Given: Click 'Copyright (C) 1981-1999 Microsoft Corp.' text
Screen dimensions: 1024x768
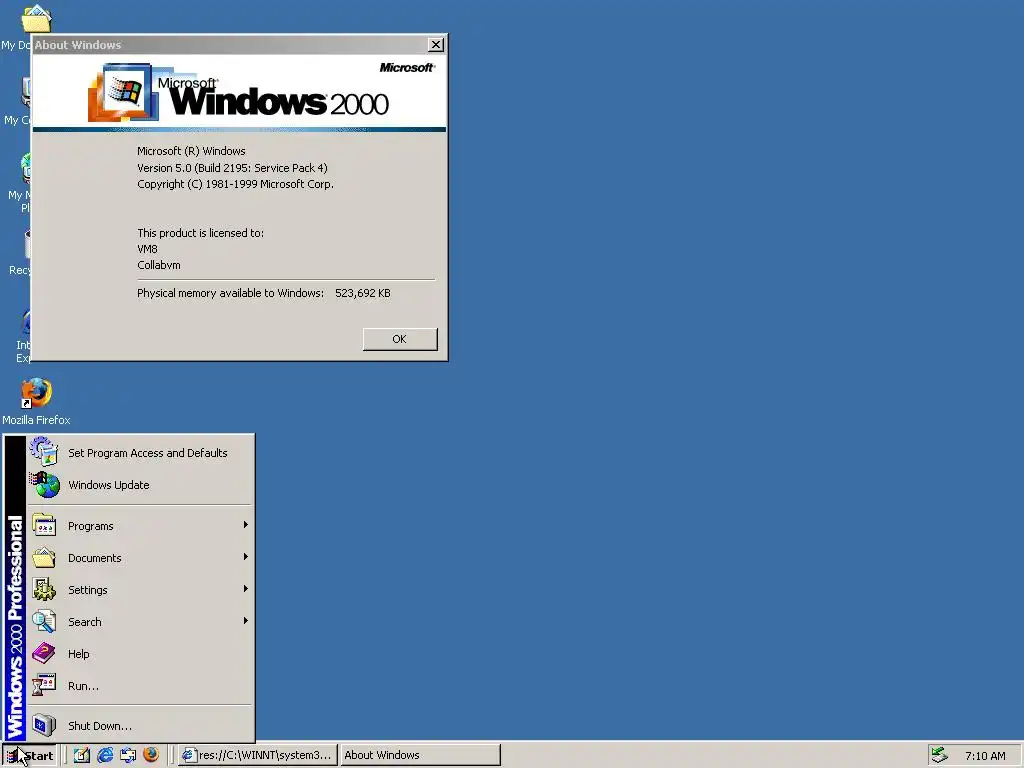Looking at the screenshot, I should click(x=235, y=184).
